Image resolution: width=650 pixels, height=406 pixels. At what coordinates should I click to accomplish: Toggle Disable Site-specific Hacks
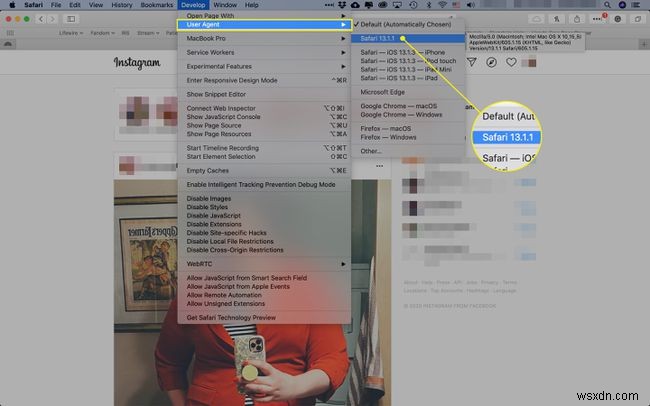264,233
